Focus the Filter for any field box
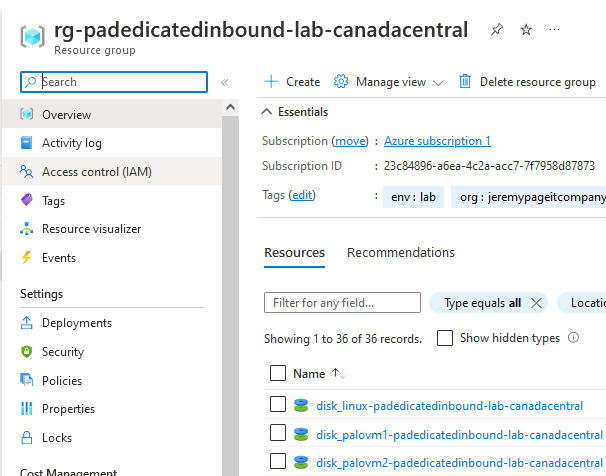 (342, 302)
